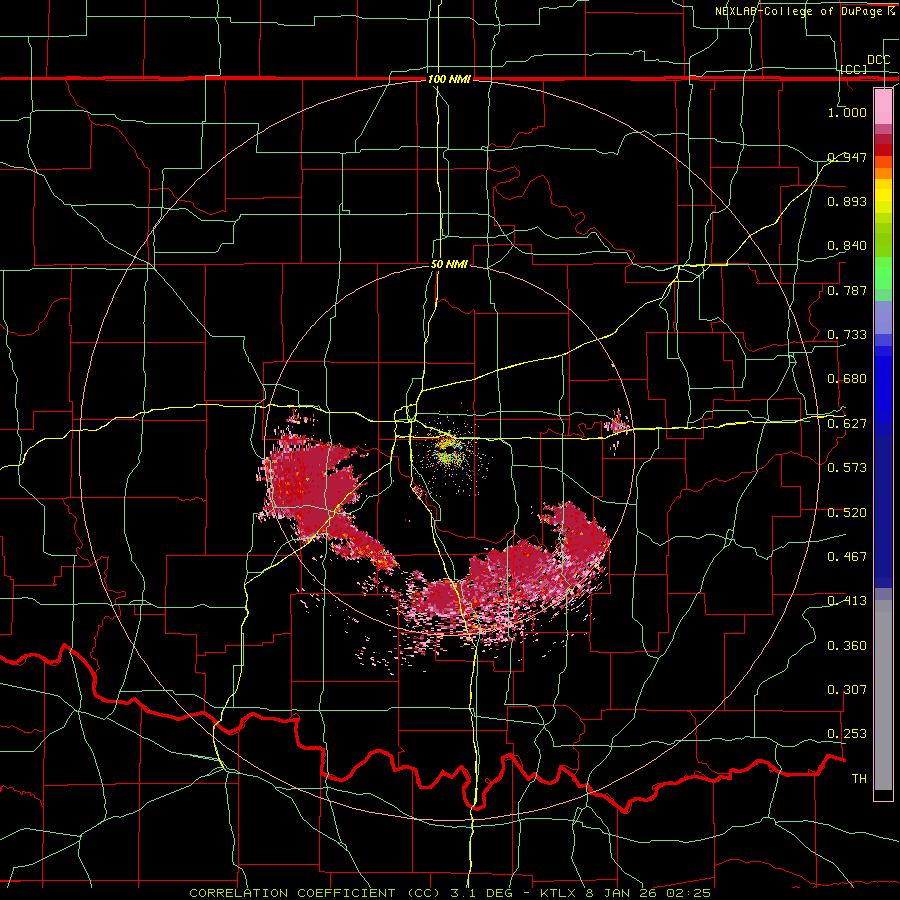Click the 0.467 scale value
900x900 pixels.
click(x=847, y=557)
